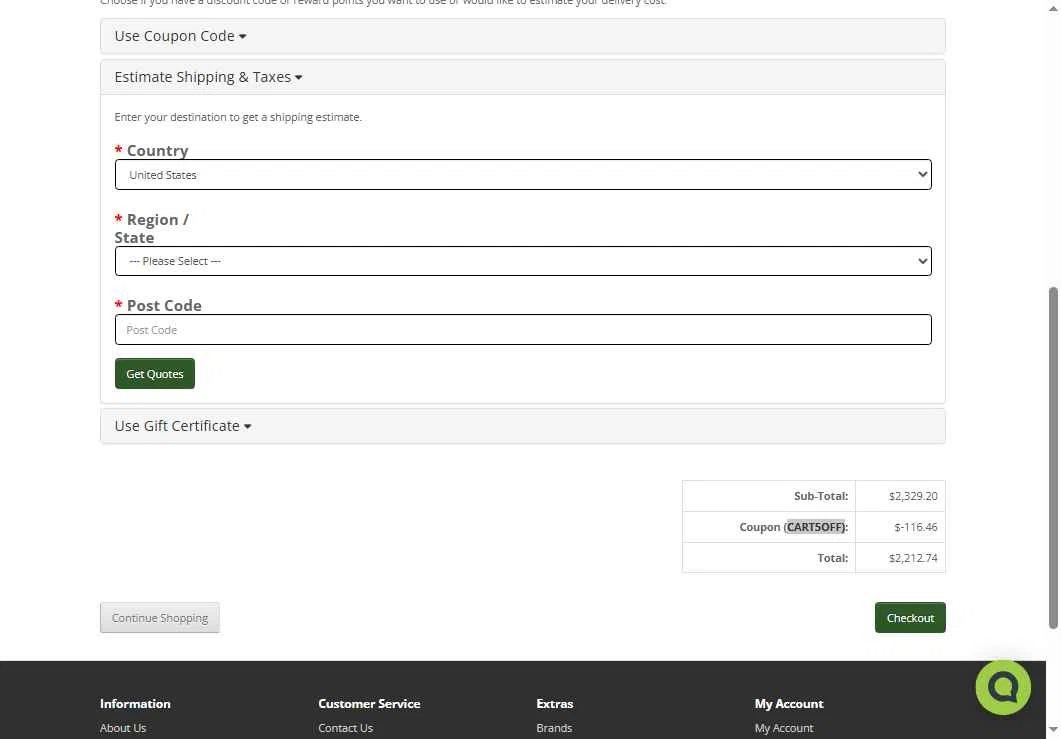Click the Get Quotes button
This screenshot has height=739, width=1061.
point(155,374)
